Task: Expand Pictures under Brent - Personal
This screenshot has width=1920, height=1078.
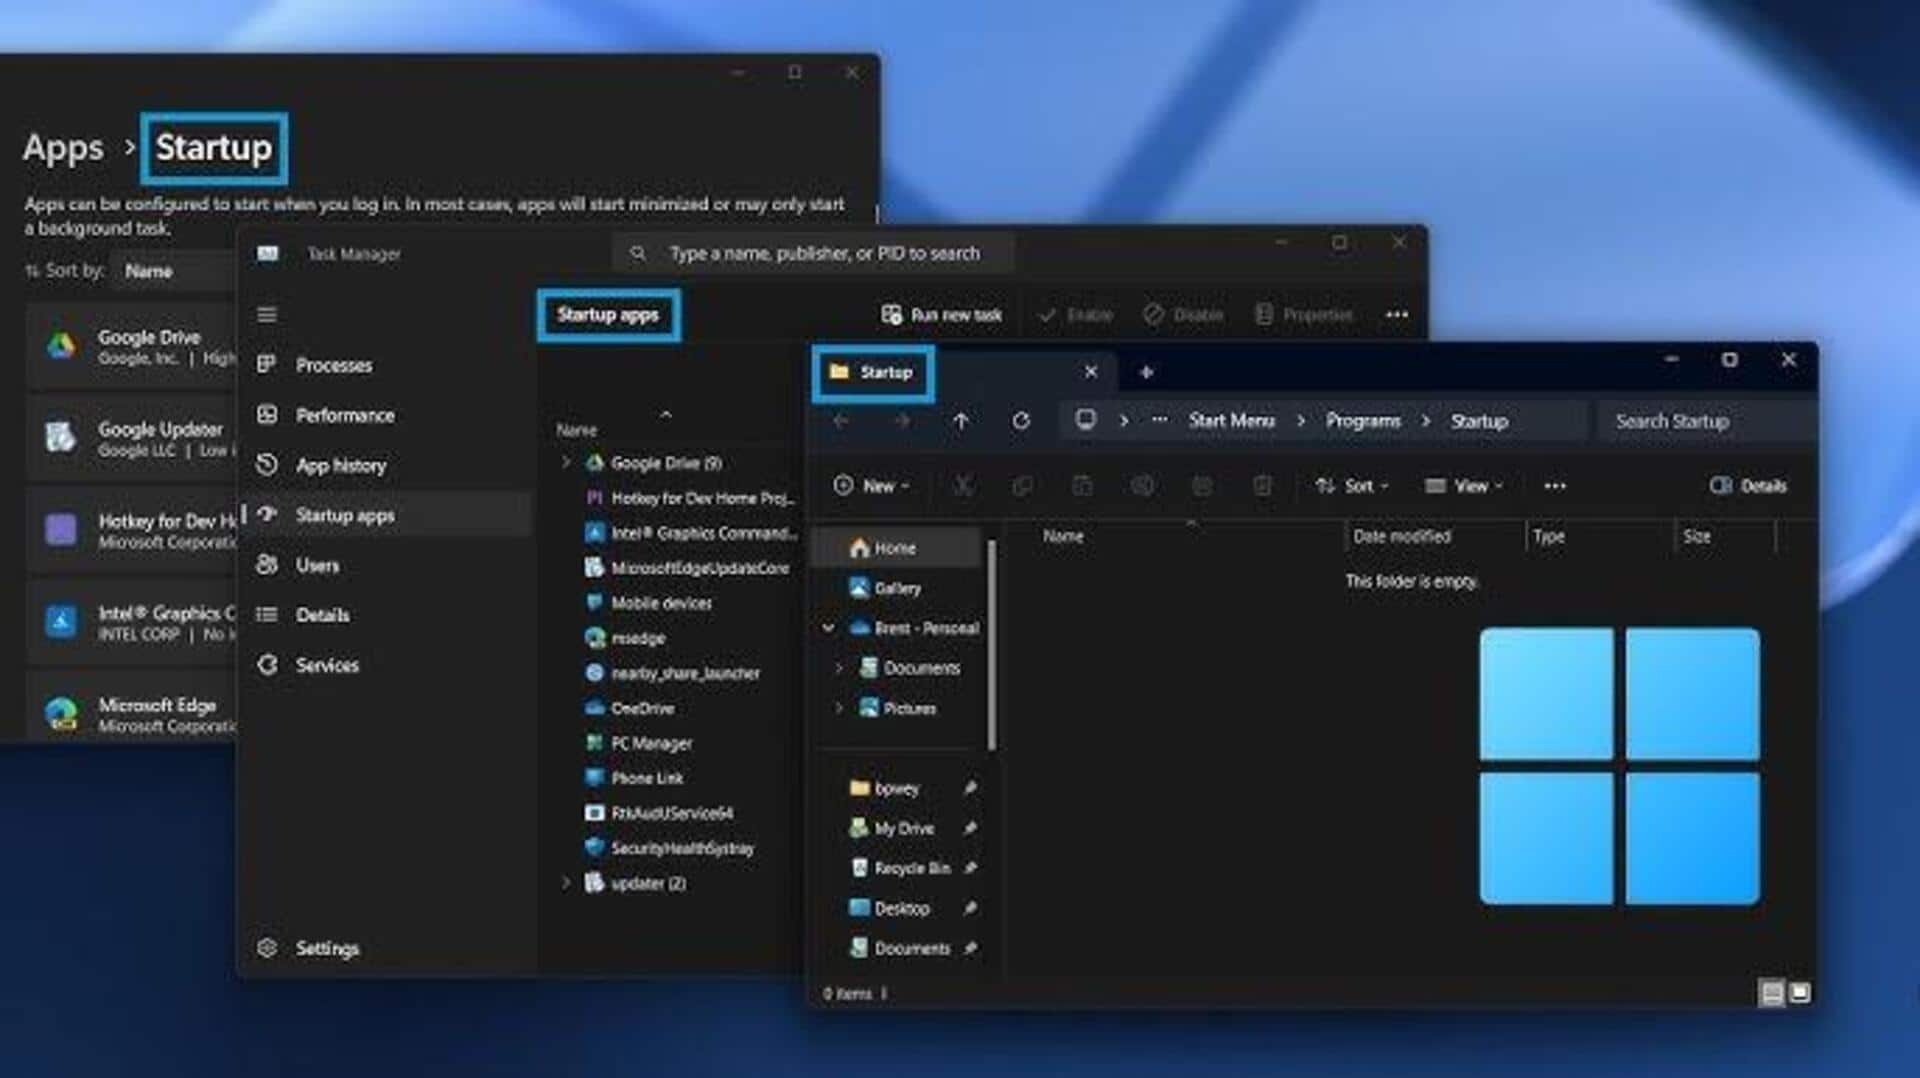Action: click(x=839, y=708)
